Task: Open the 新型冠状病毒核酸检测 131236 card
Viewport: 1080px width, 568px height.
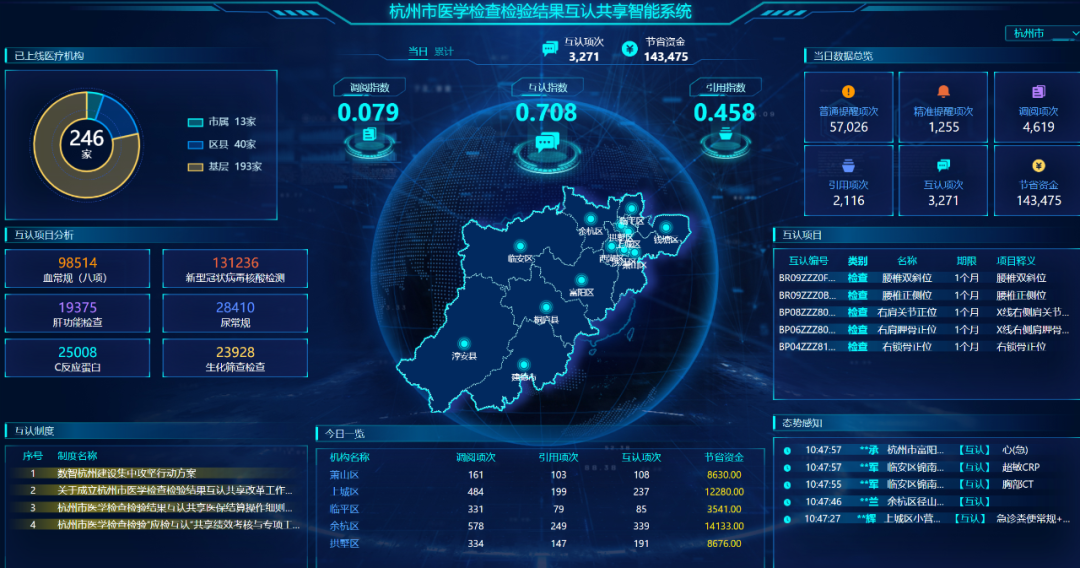Action: pos(234,269)
